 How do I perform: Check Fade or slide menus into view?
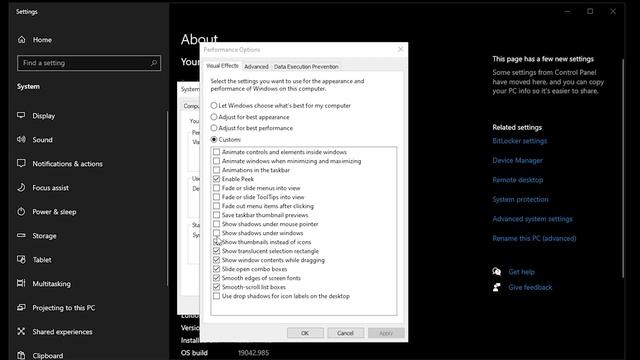coord(216,188)
